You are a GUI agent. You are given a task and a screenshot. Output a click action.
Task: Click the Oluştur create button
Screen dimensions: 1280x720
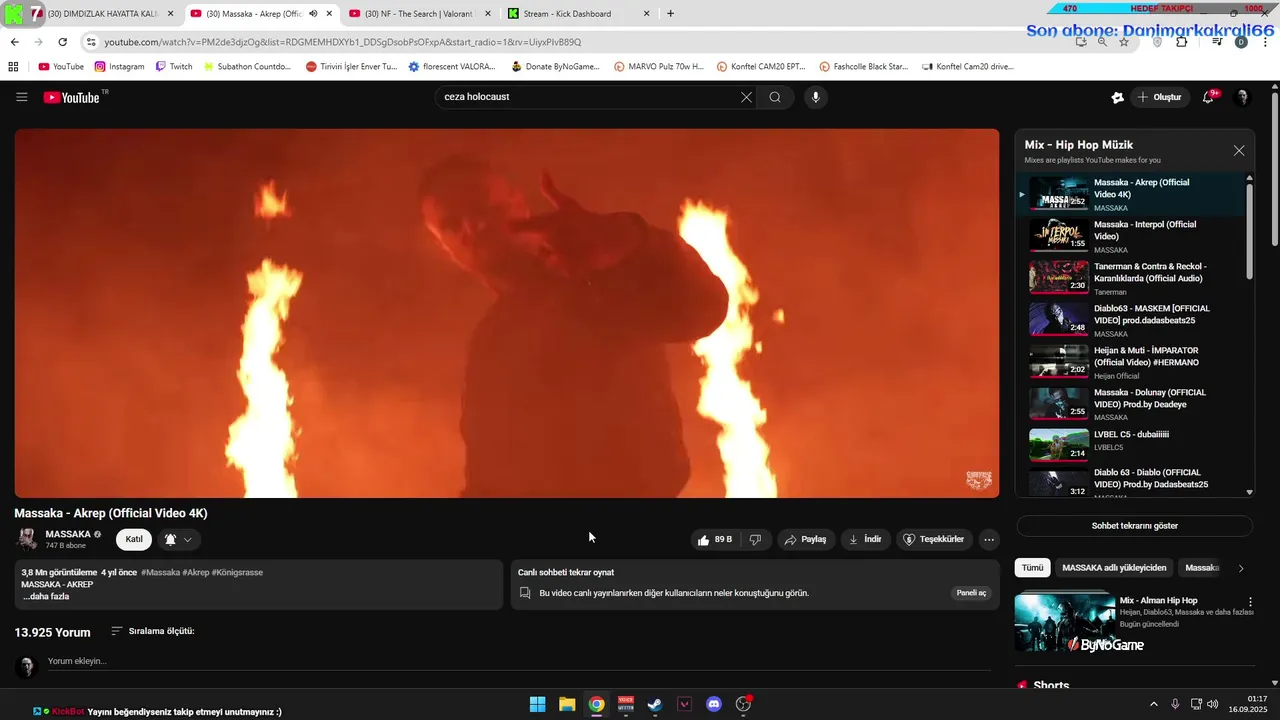(x=1159, y=97)
